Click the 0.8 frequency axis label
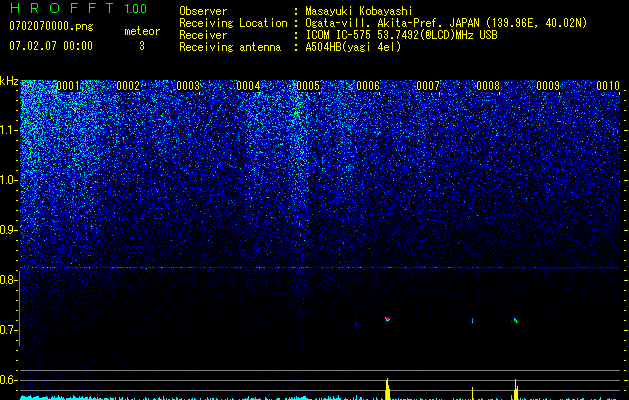The image size is (629, 400). click(7, 280)
